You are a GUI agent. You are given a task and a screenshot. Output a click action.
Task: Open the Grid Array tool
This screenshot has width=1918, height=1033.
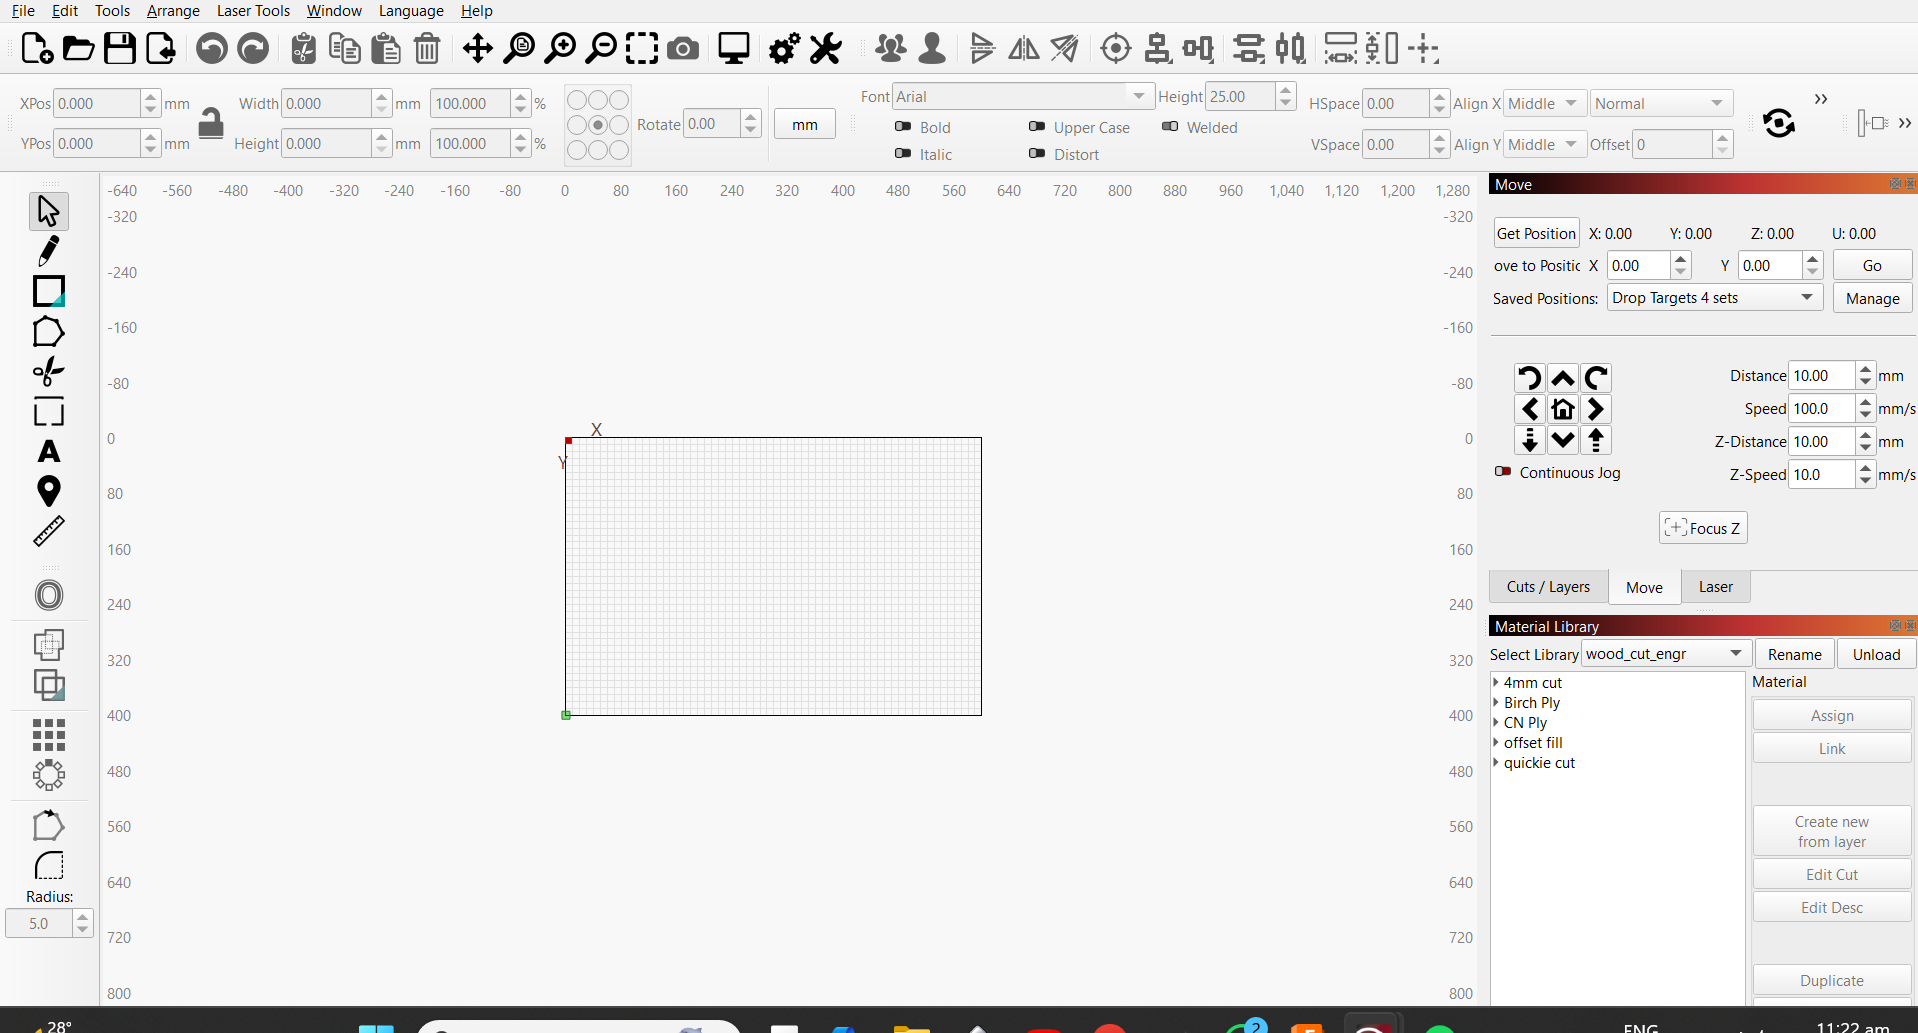(48, 735)
